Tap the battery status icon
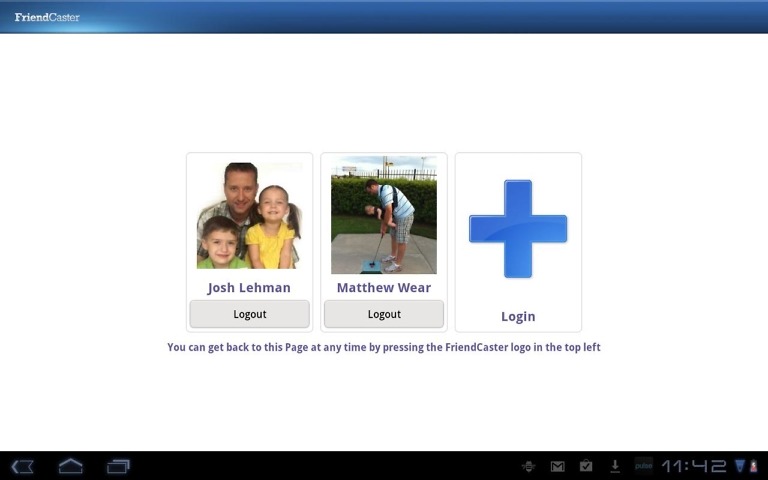768x480 pixels. (x=754, y=466)
